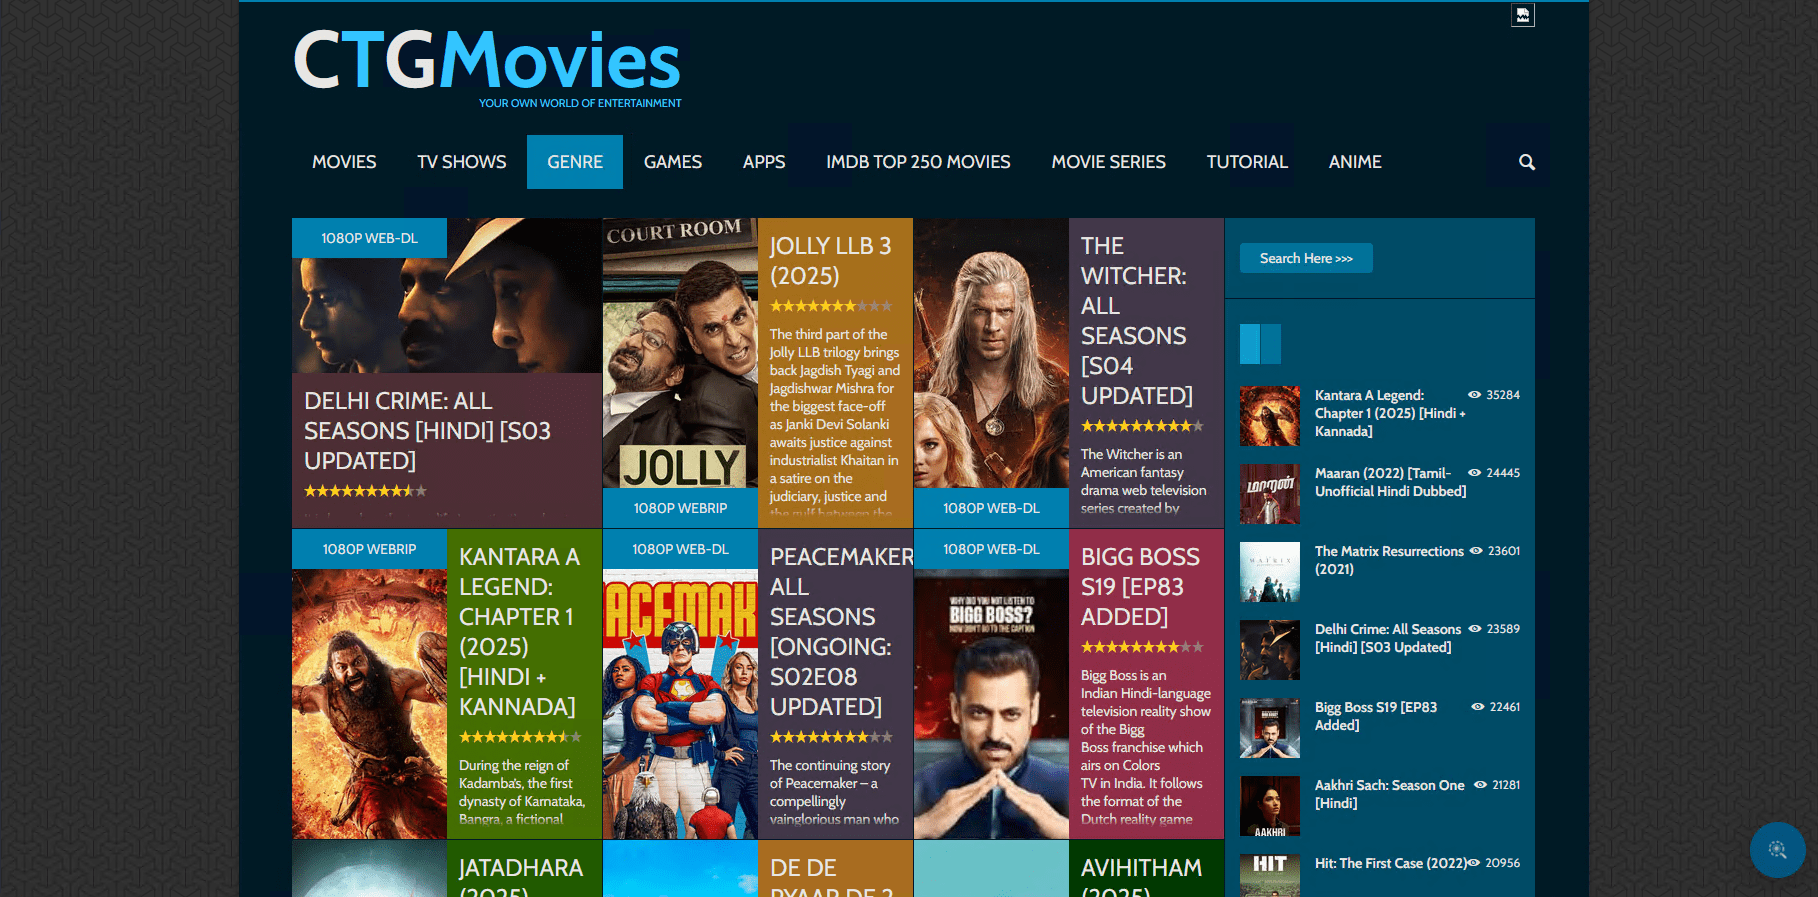Click the 1080P WEB-DL tag on Delhi Crime

coord(369,238)
